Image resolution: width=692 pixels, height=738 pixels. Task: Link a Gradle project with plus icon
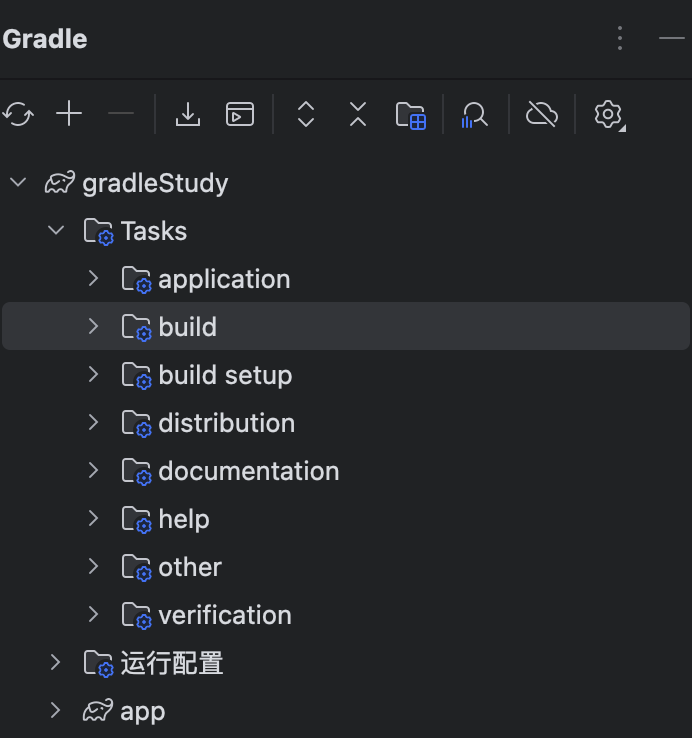pyautogui.click(x=69, y=113)
